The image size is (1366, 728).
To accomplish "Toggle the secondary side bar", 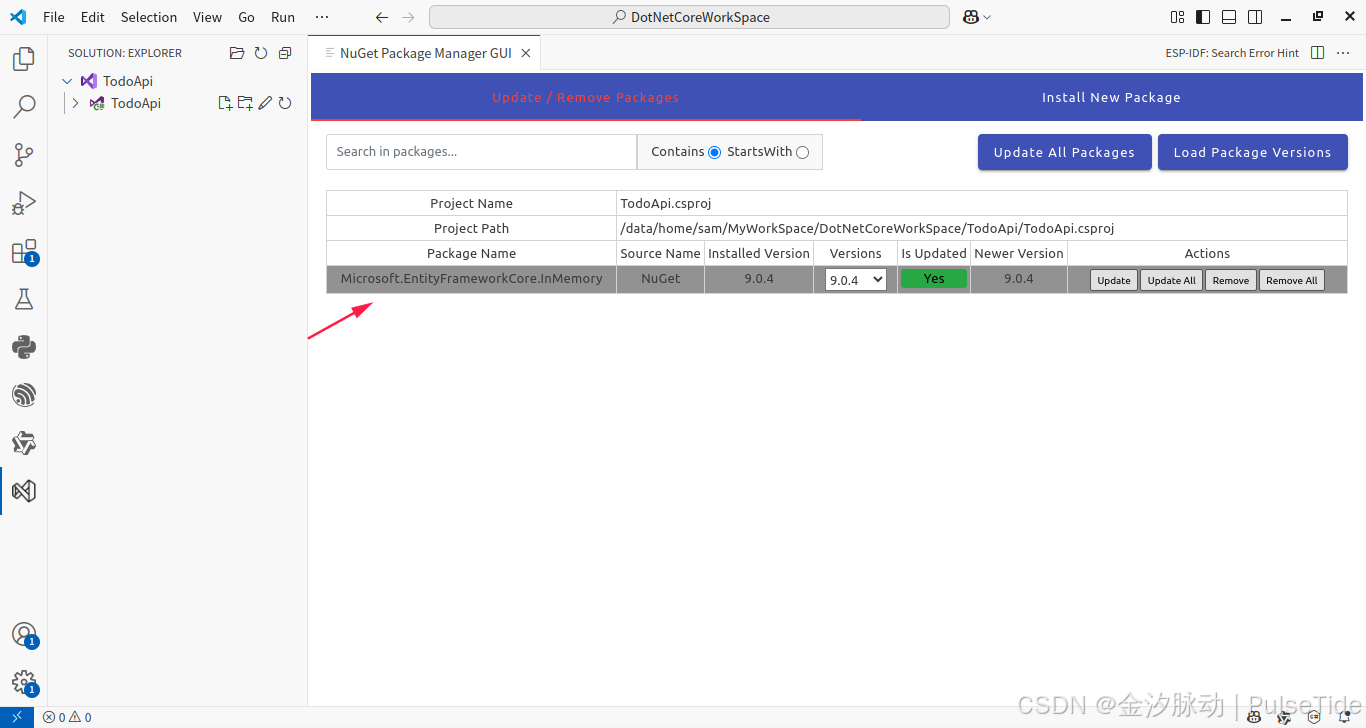I will [x=1255, y=17].
